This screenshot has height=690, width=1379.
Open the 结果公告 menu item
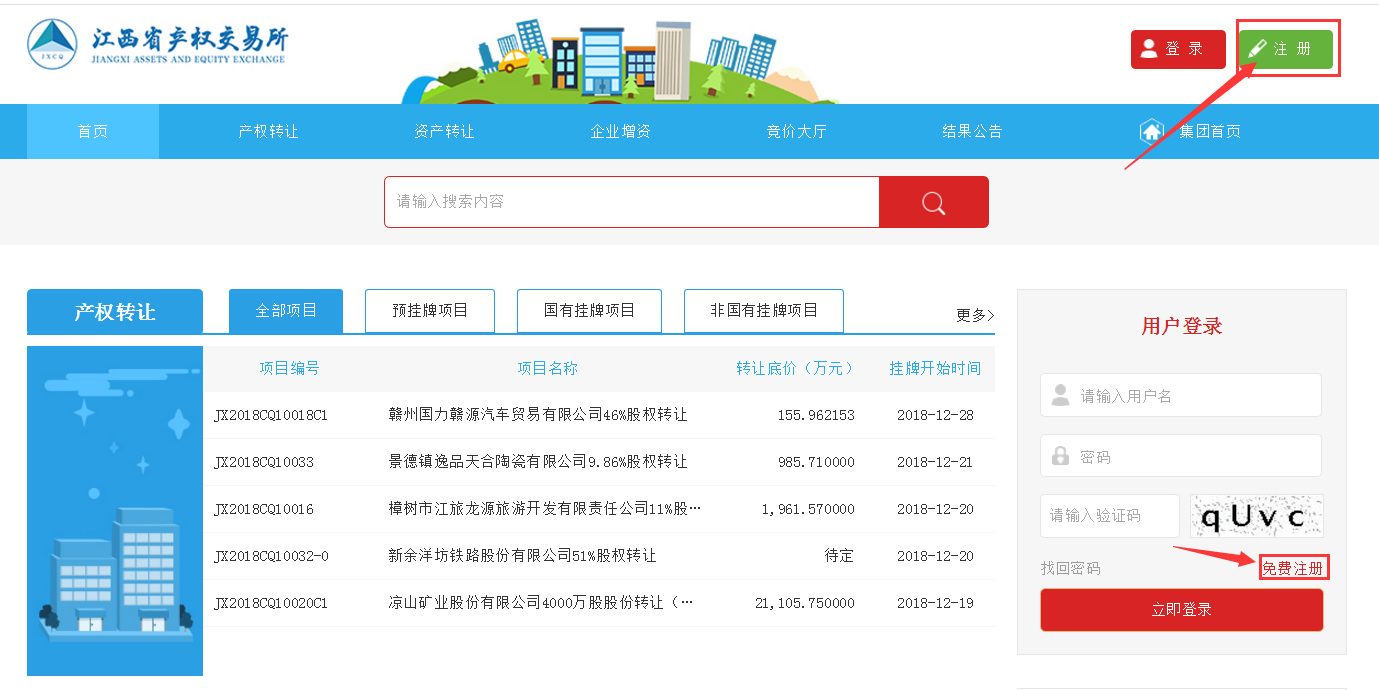point(971,131)
